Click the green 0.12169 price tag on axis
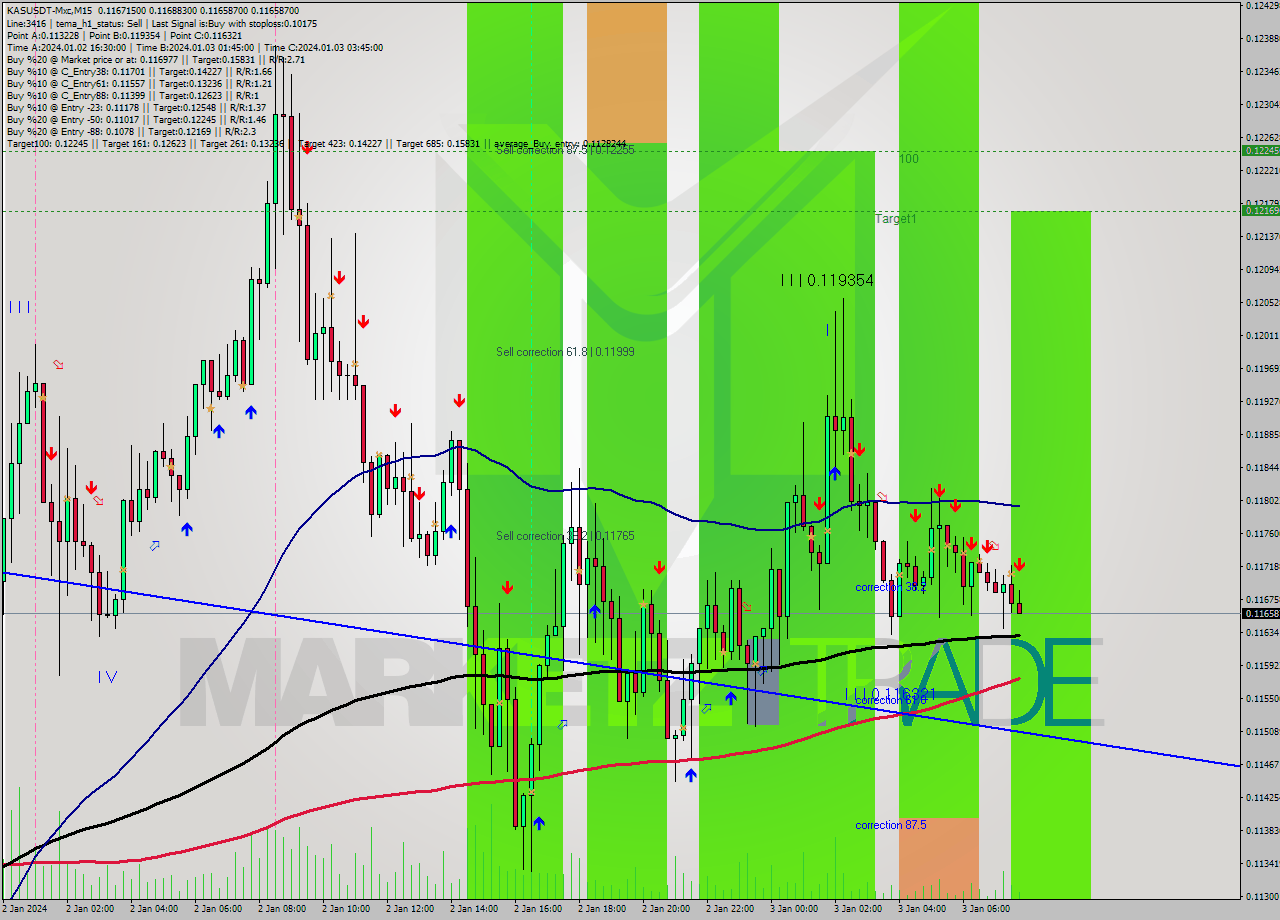This screenshot has width=1280, height=920. [x=1260, y=210]
